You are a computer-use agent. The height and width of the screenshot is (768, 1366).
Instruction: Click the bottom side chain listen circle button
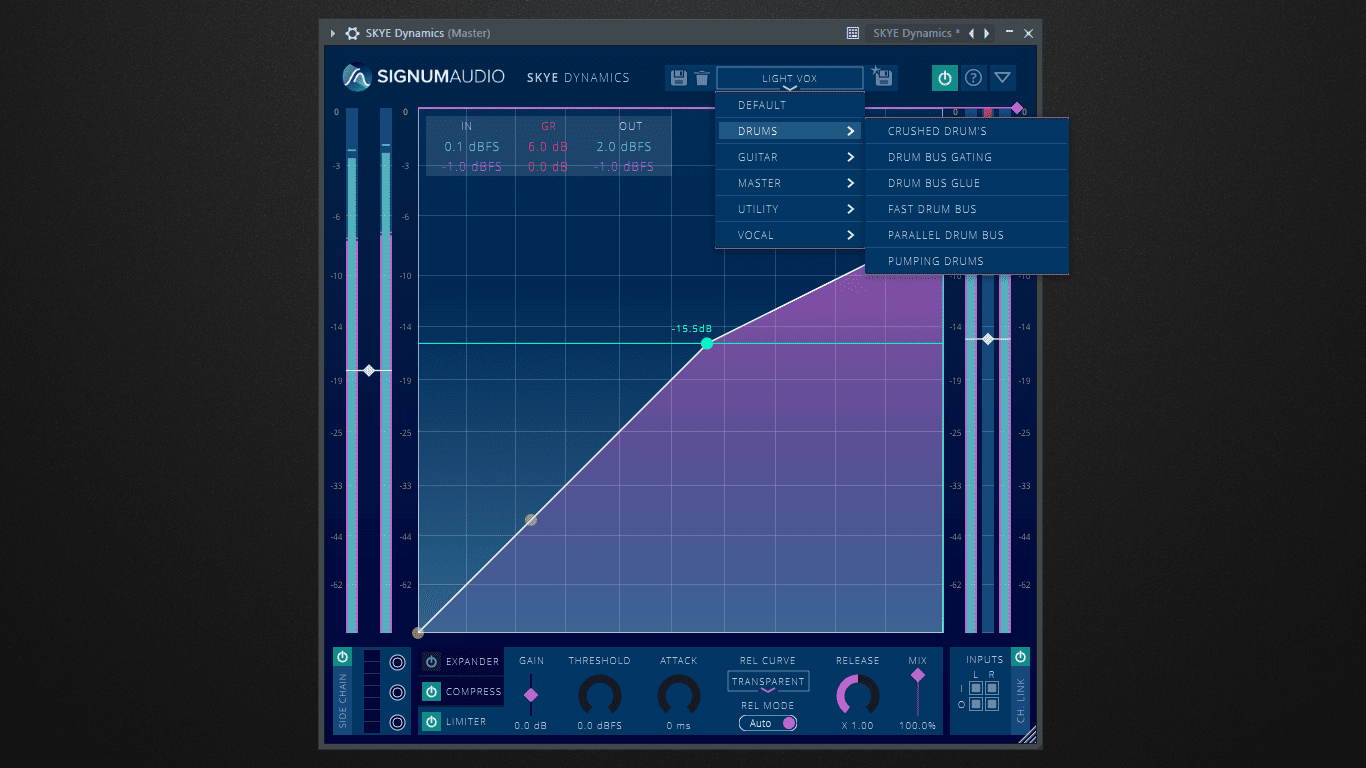point(397,722)
